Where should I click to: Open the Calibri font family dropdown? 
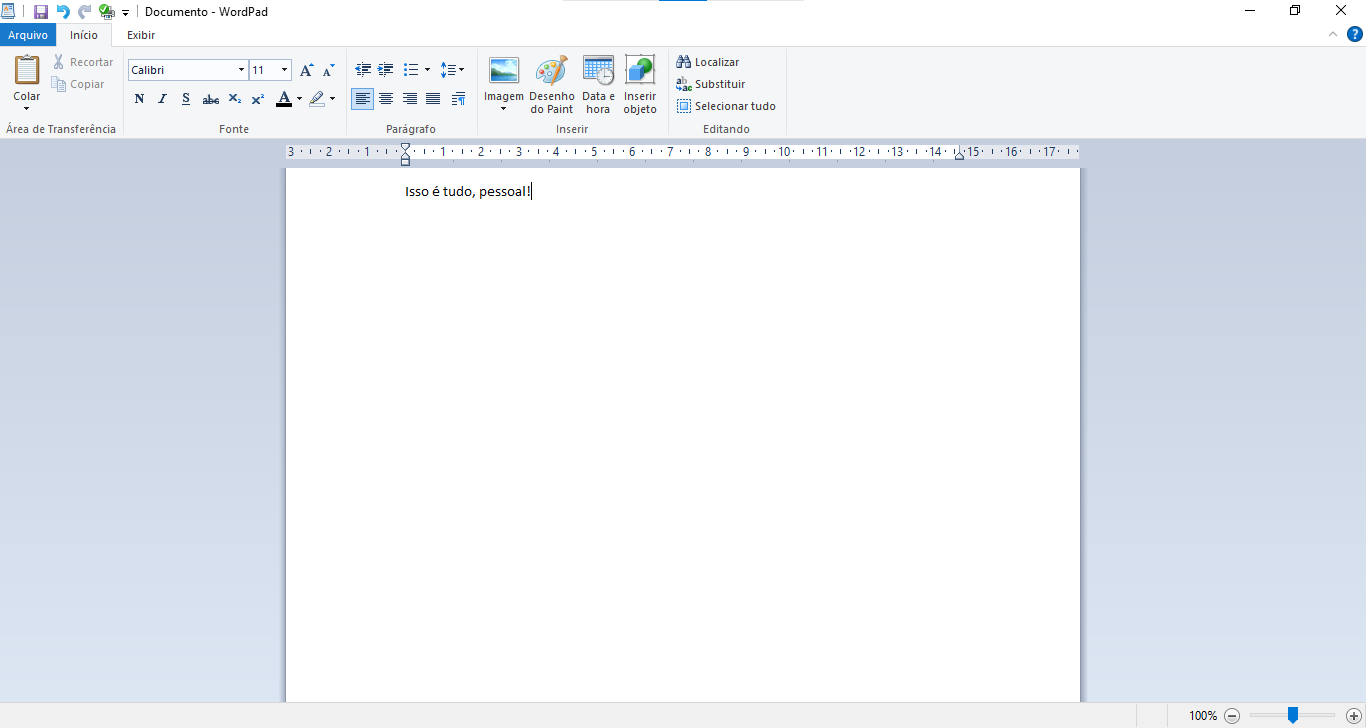point(241,70)
